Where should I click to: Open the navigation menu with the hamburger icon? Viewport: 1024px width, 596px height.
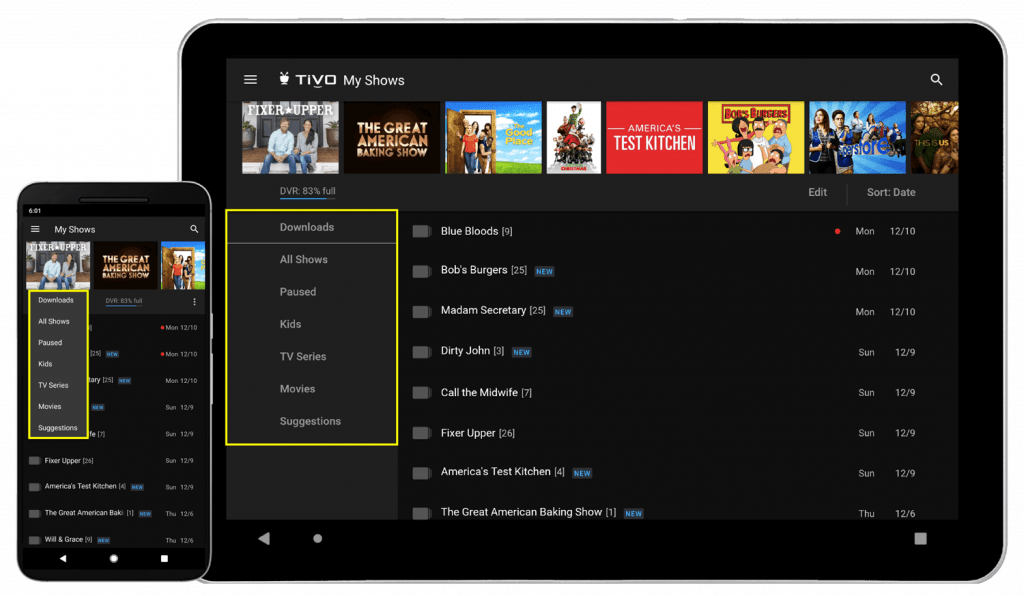click(250, 79)
